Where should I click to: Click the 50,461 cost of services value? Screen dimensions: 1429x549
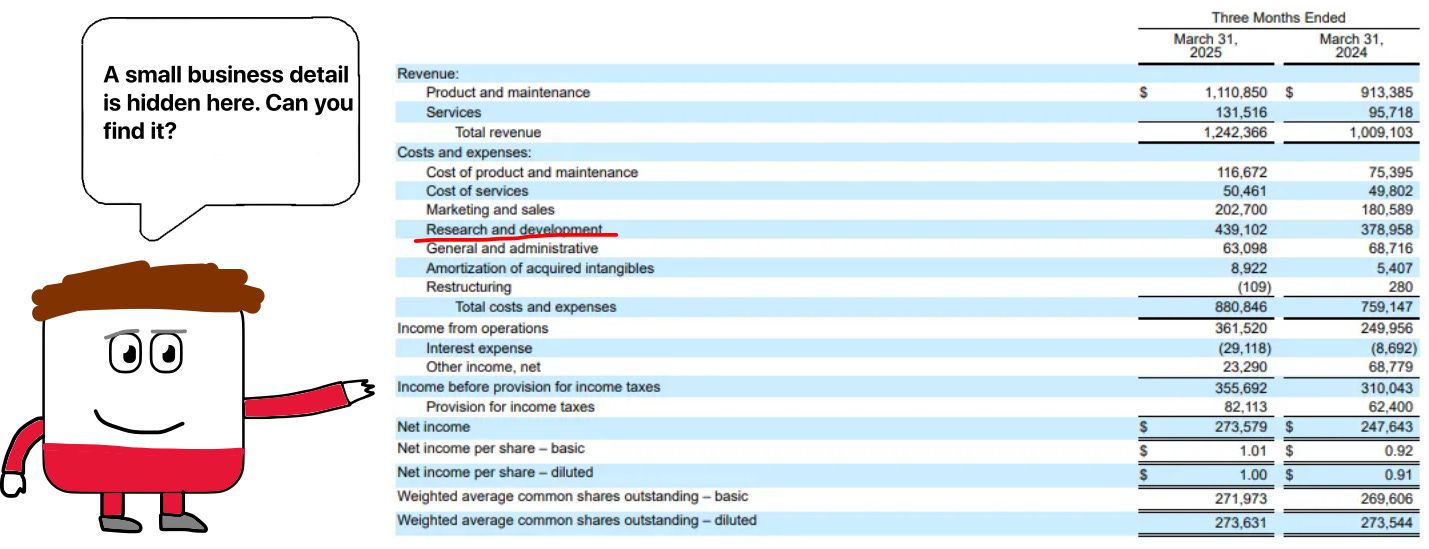point(1246,191)
